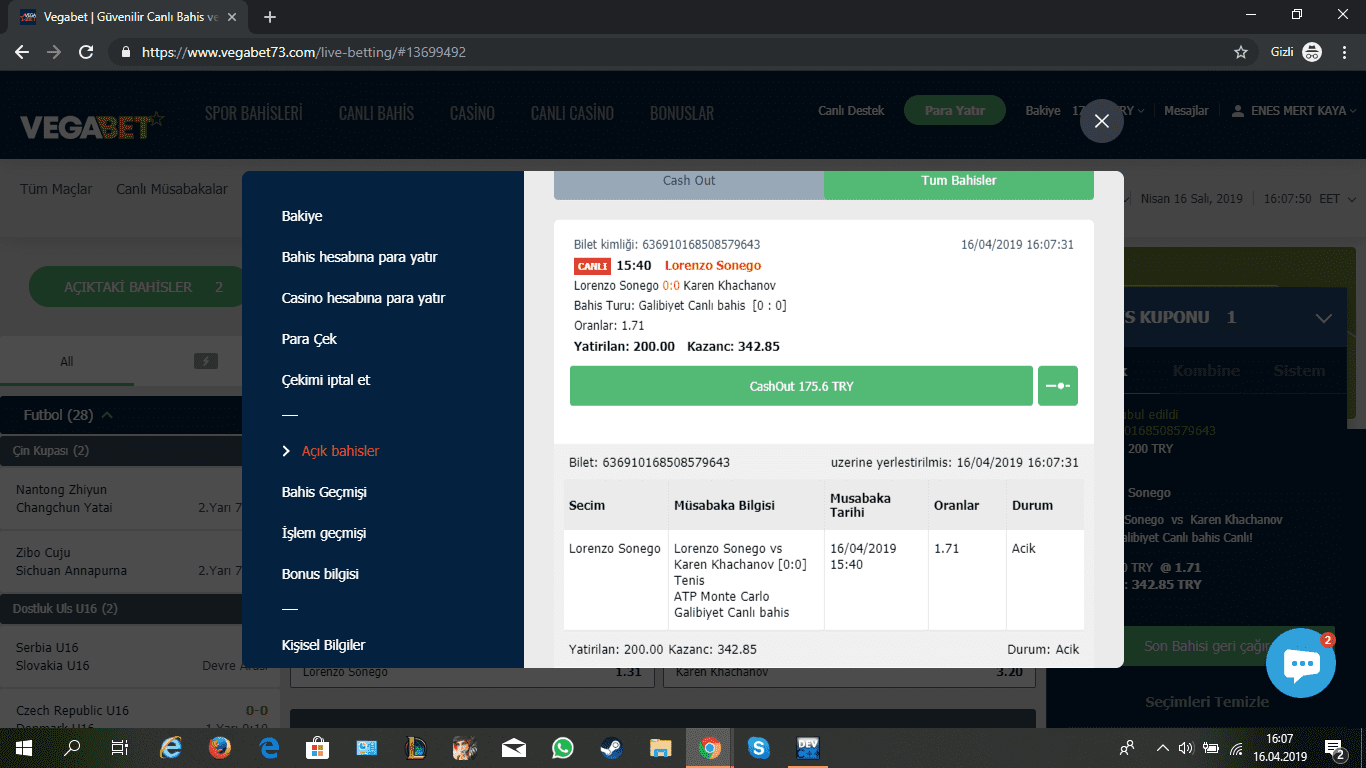Open Nantong Zhiyun vs Changchun Yatai match
The width and height of the screenshot is (1366, 768).
pos(121,498)
